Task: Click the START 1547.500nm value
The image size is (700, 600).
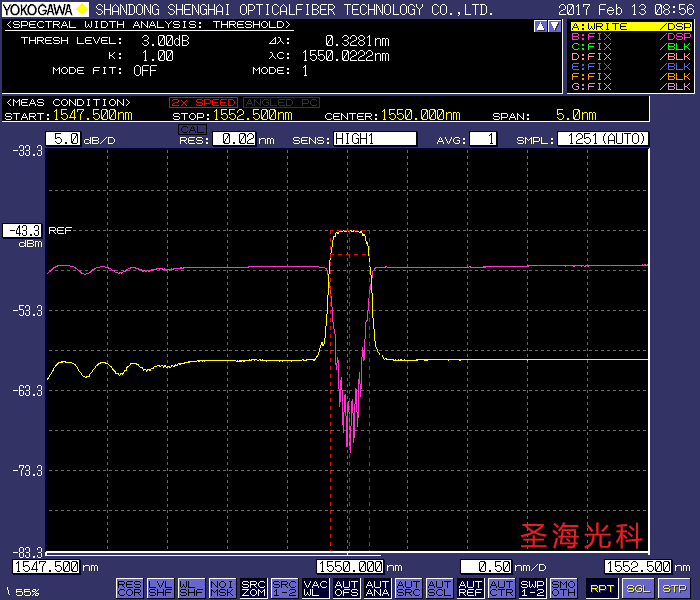Action: click(x=93, y=115)
